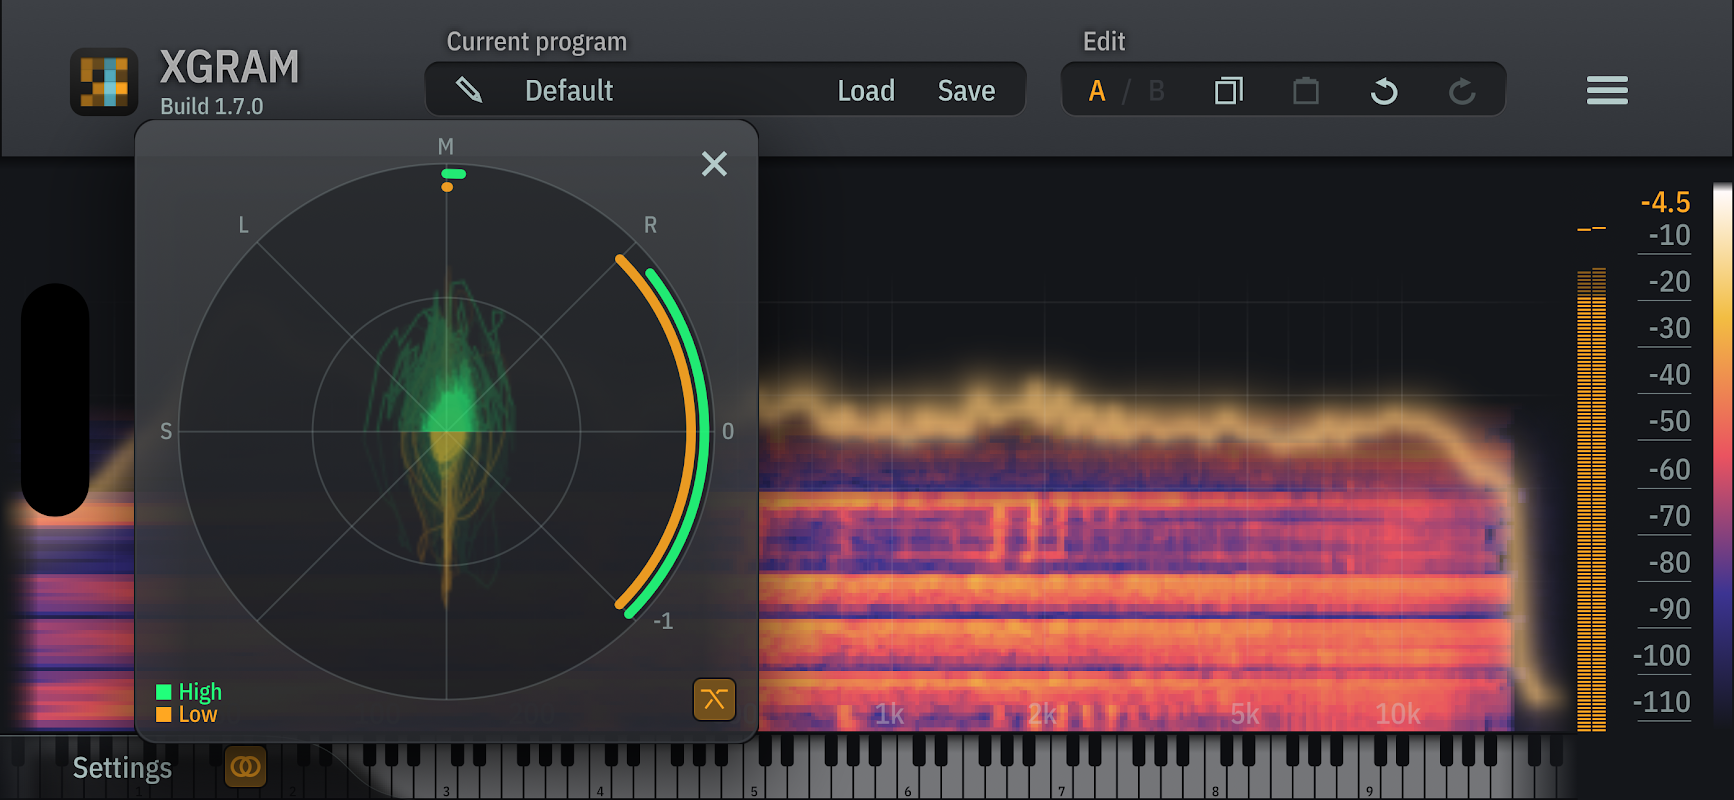Close the stereo vectorscope panel
This screenshot has width=1734, height=800.
pos(714,163)
